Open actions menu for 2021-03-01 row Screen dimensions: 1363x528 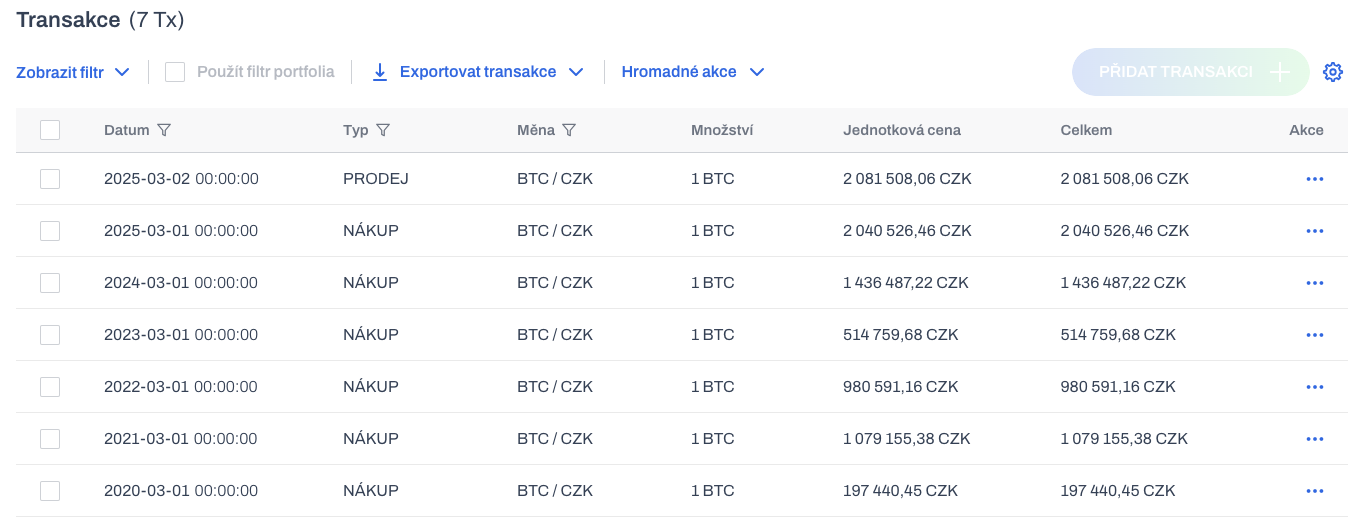1315,439
